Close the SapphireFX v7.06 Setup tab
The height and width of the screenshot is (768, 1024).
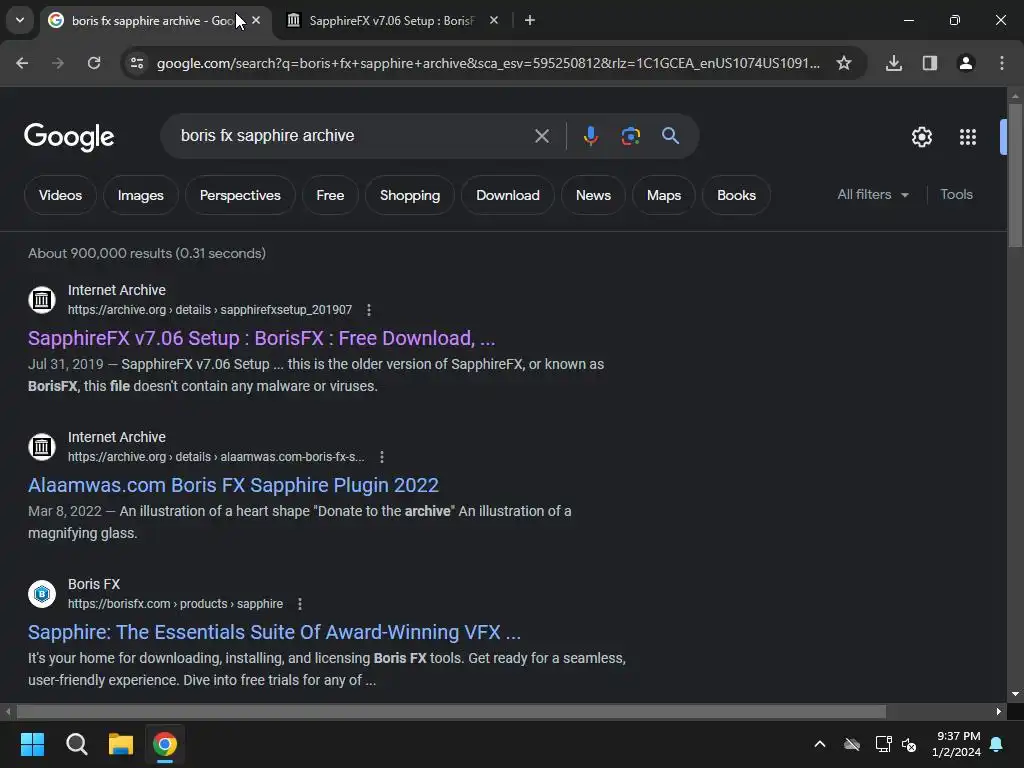tap(494, 21)
